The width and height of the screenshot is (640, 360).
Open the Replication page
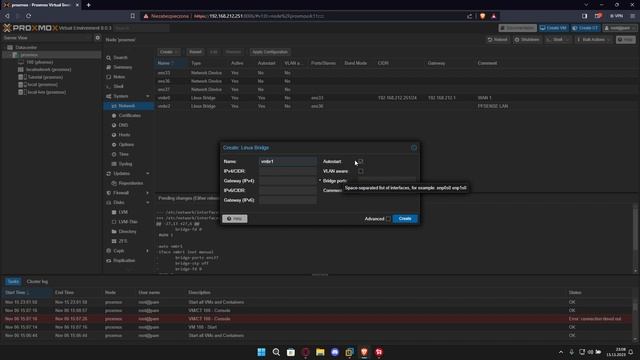124,260
